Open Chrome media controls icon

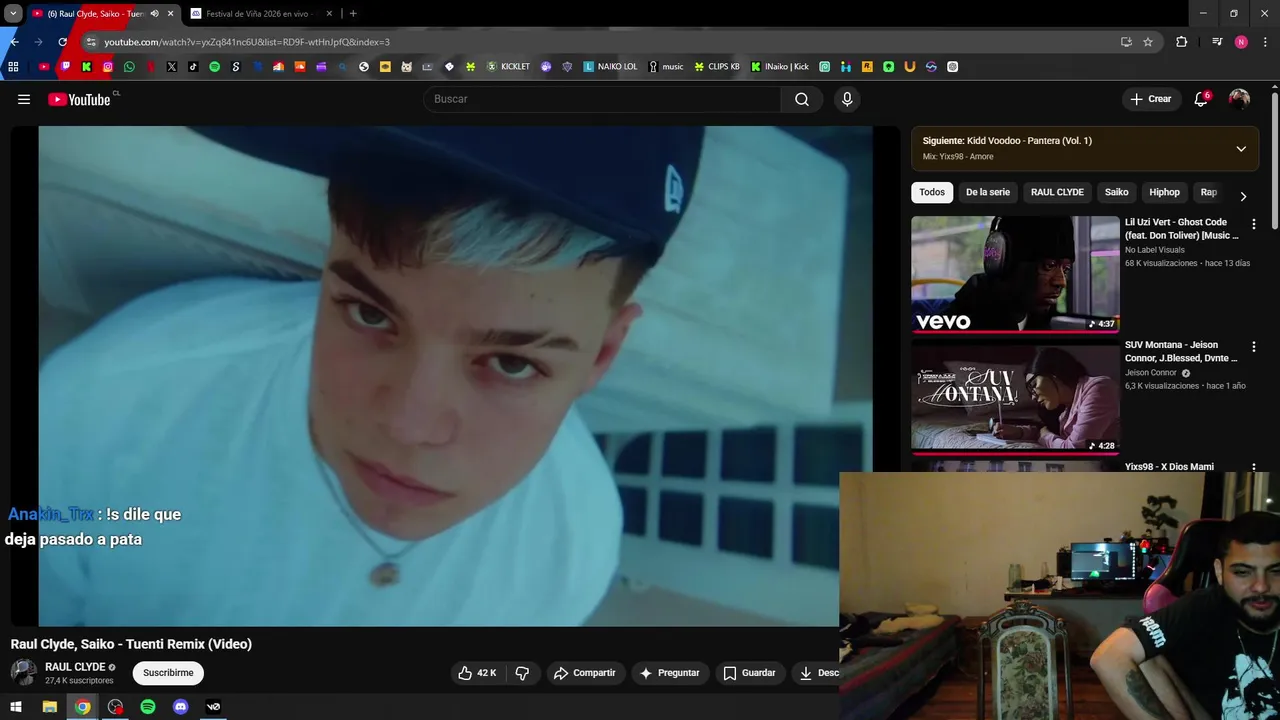pos(1217,42)
